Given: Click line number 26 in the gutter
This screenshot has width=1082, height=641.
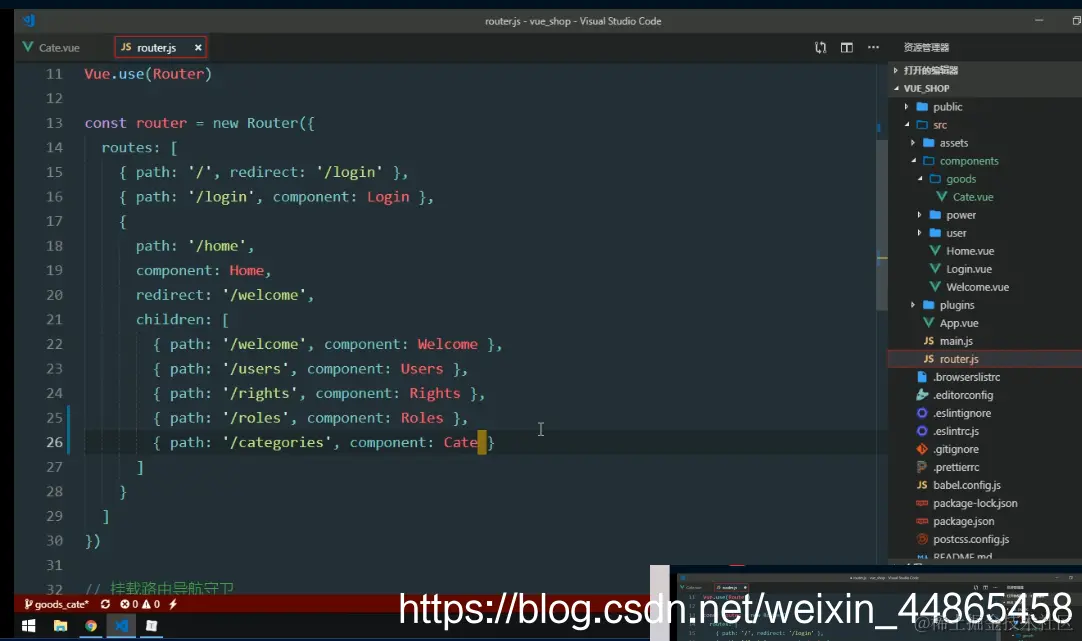Looking at the screenshot, I should 55,442.
